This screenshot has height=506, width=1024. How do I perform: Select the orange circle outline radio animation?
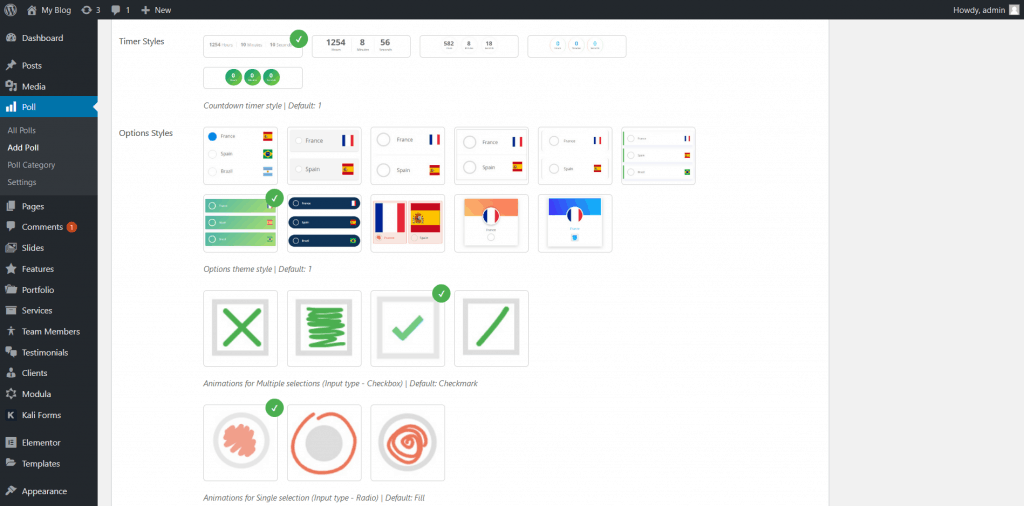(x=324, y=442)
